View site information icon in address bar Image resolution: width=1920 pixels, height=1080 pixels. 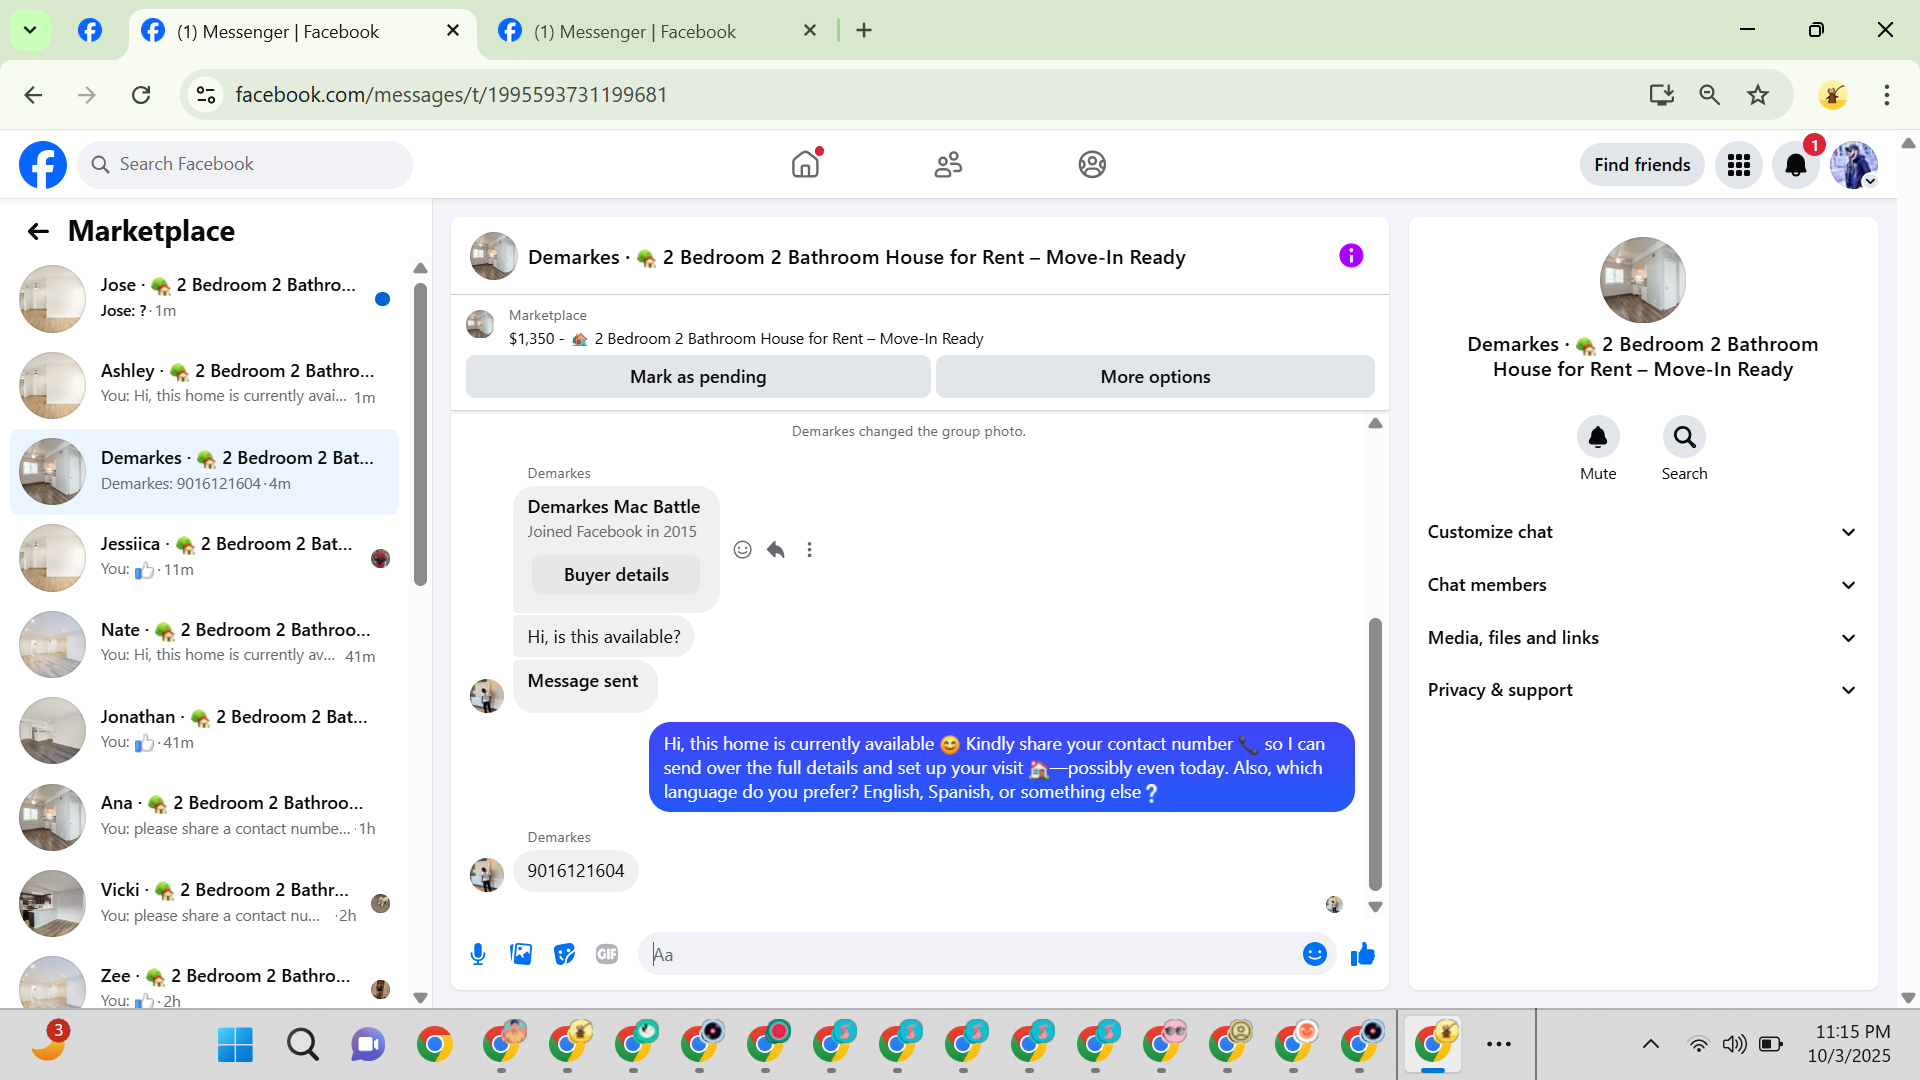[x=206, y=95]
